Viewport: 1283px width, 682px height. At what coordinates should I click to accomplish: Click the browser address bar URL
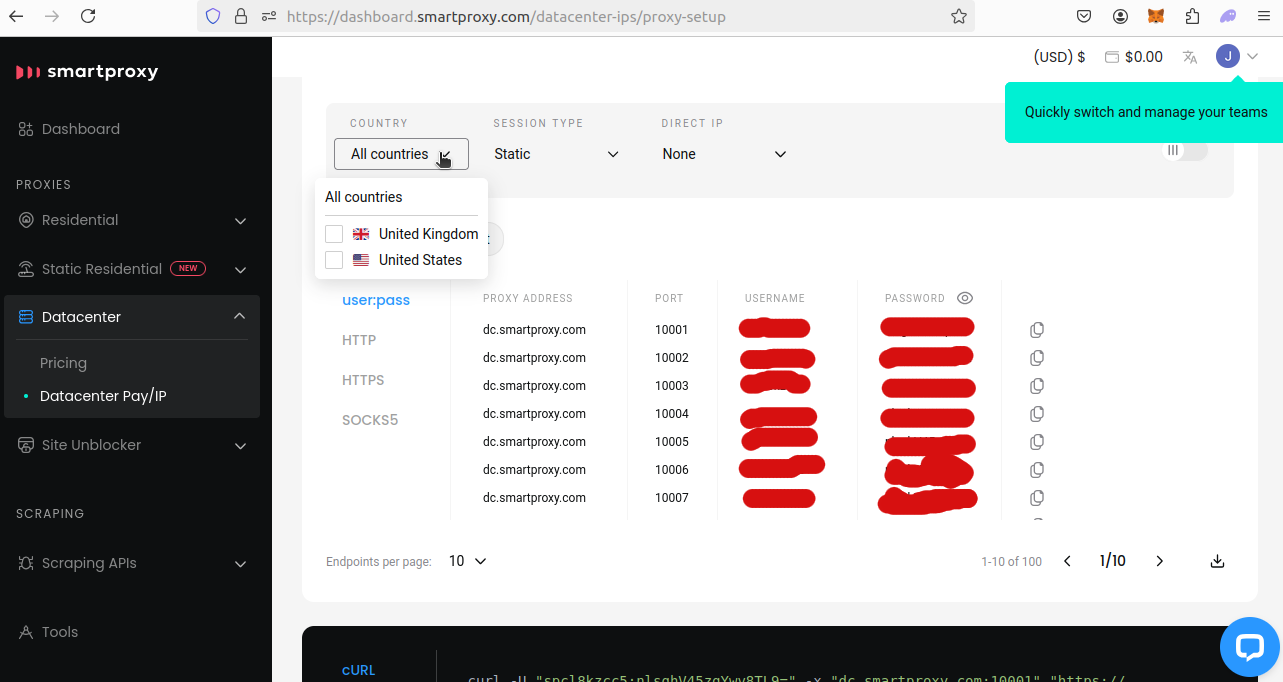(506, 16)
